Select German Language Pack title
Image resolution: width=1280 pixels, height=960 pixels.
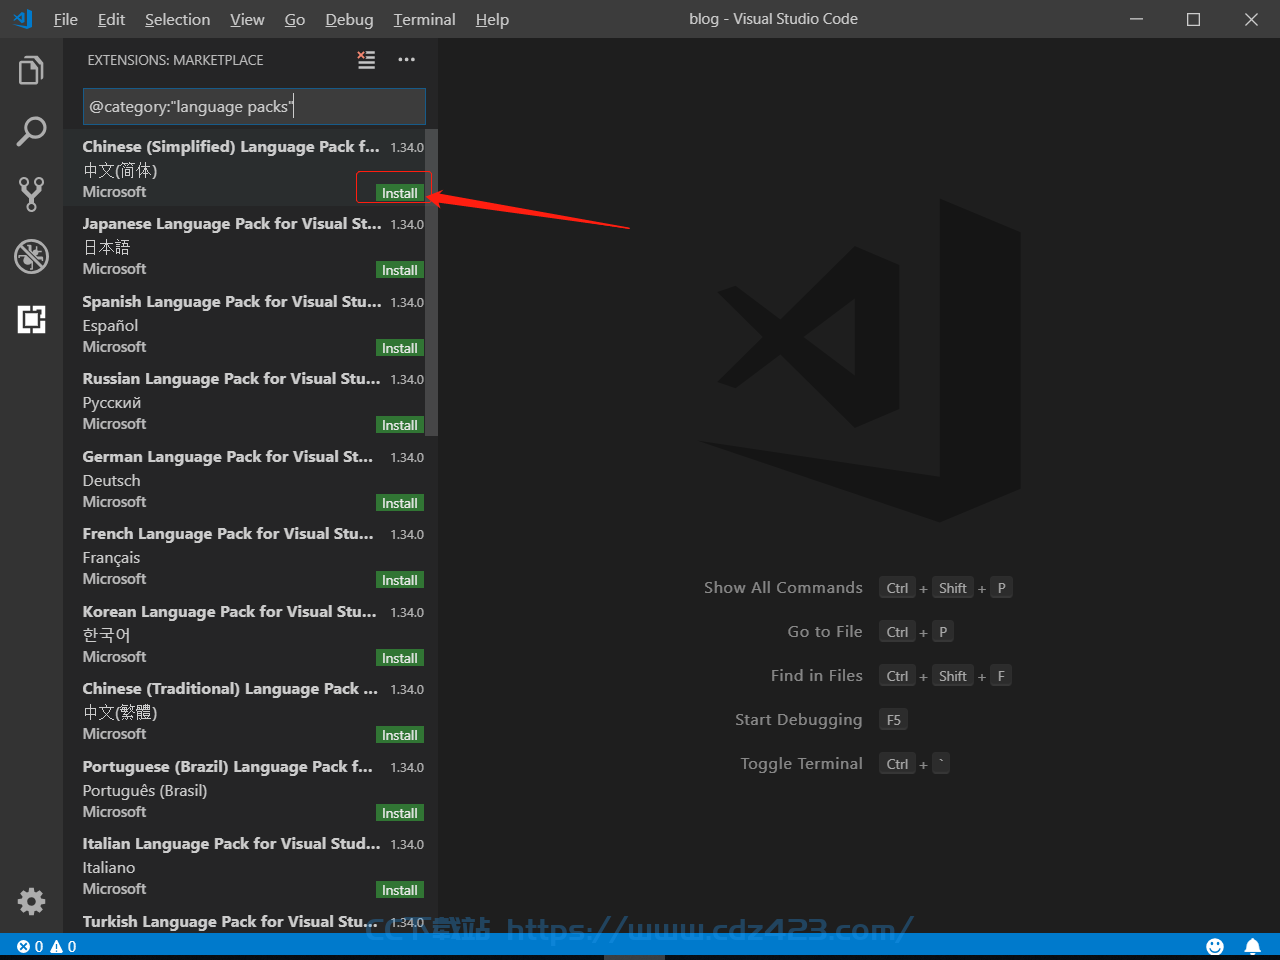coord(227,456)
